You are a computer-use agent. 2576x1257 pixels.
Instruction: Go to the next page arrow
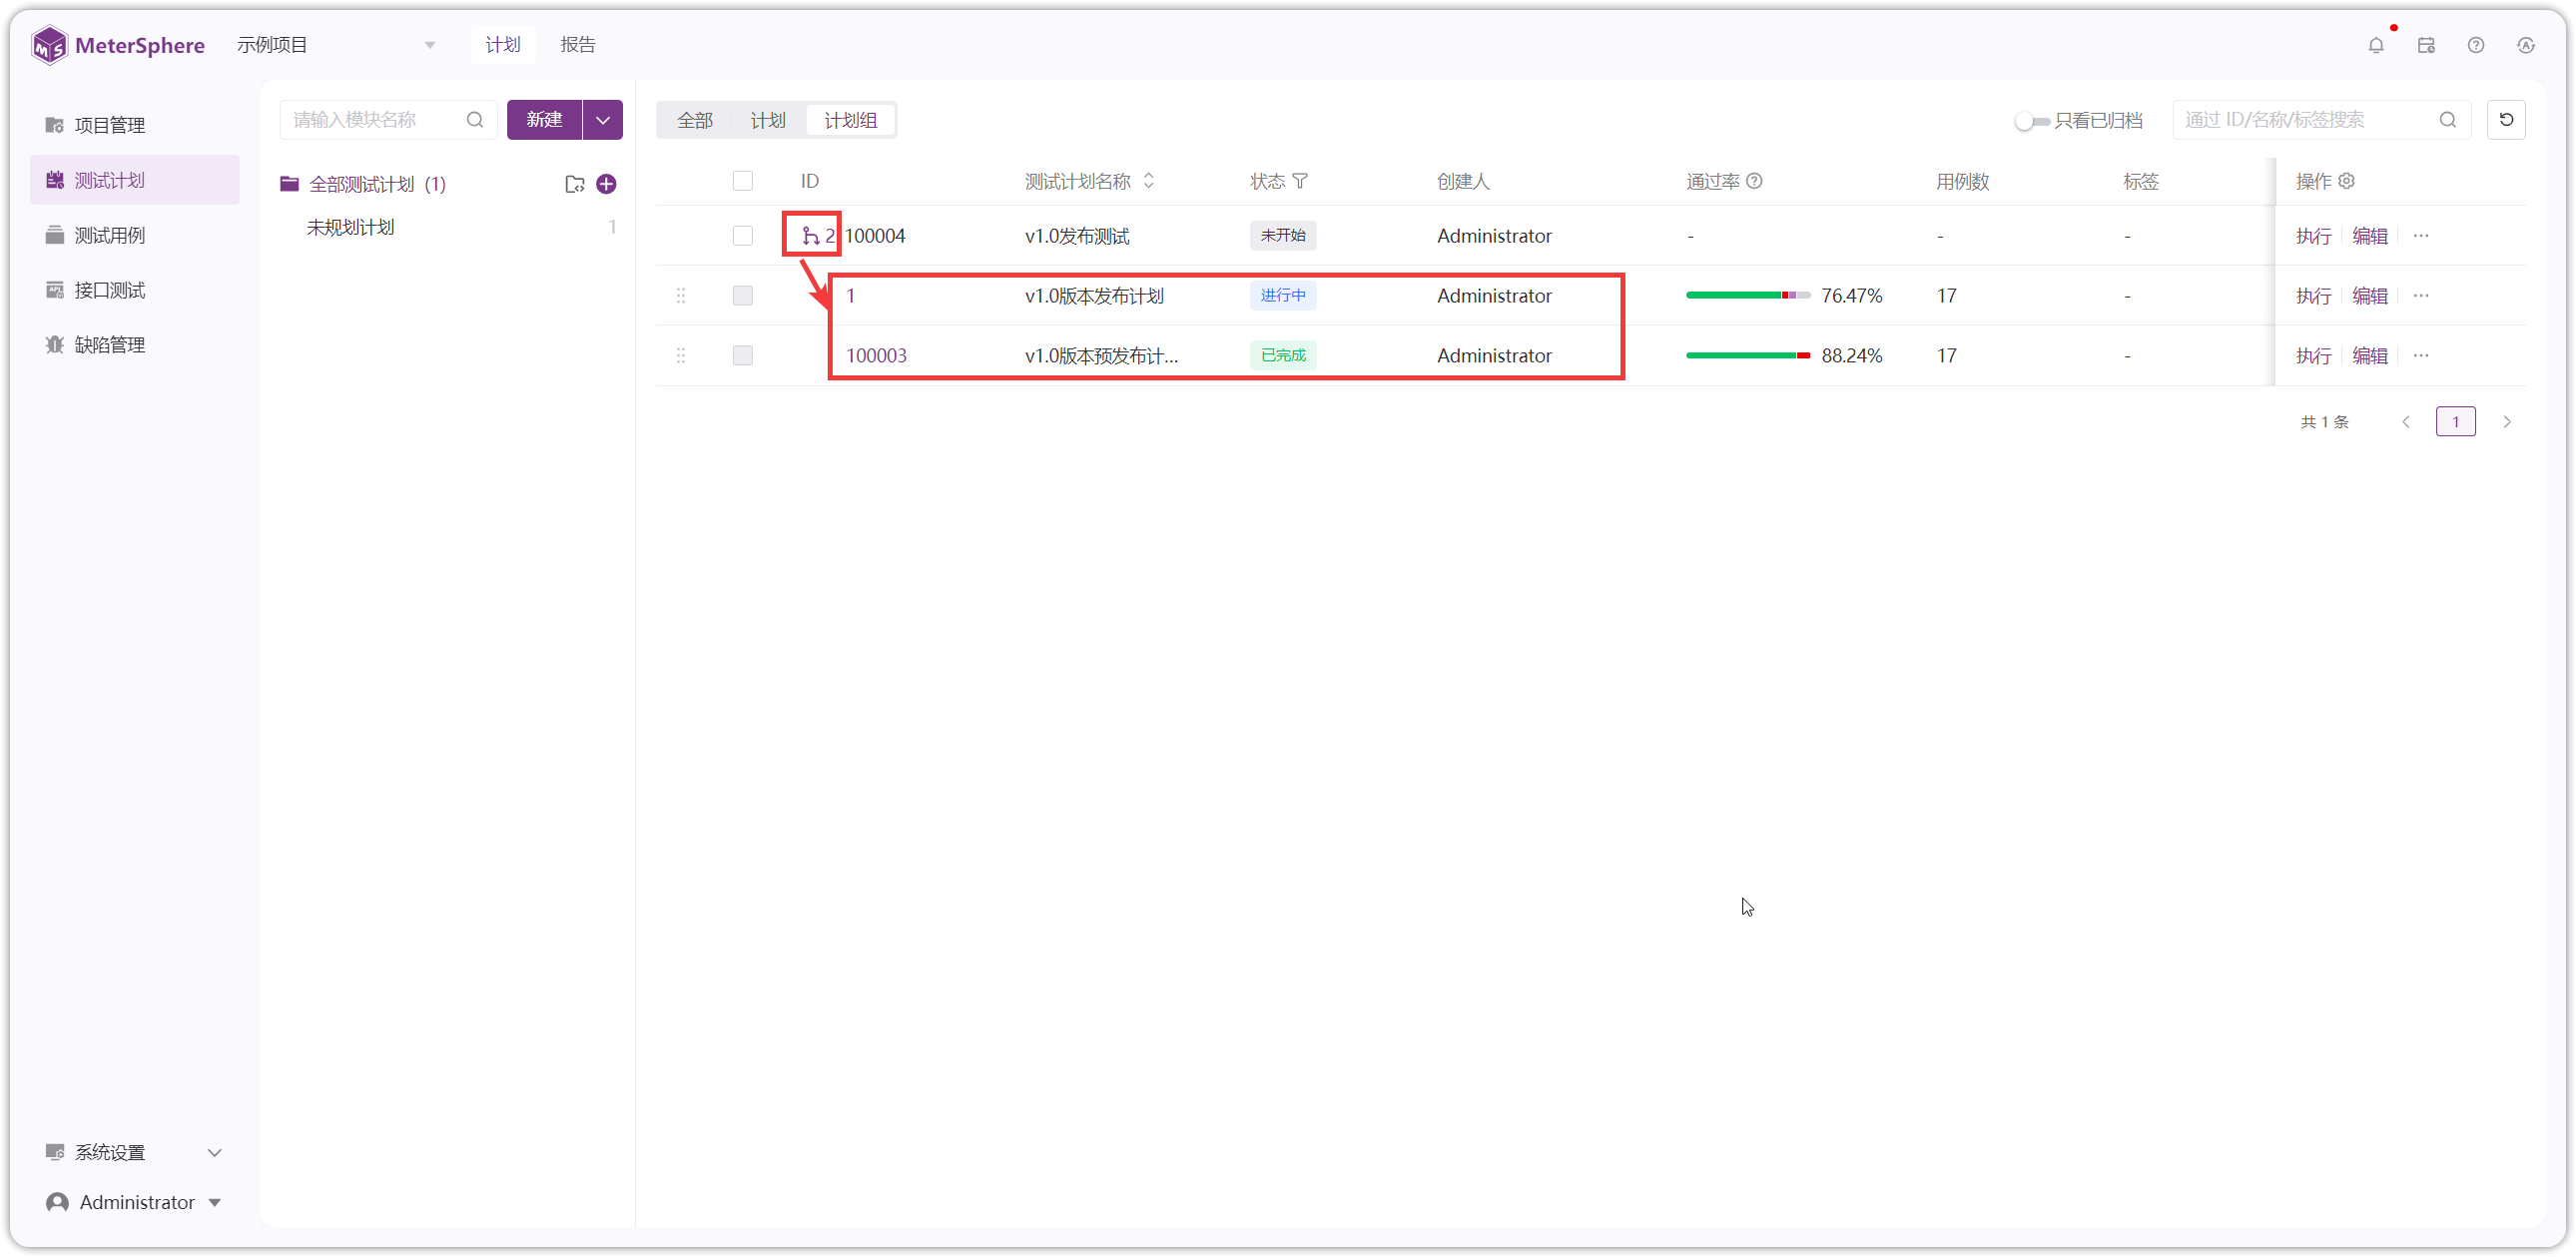2507,422
